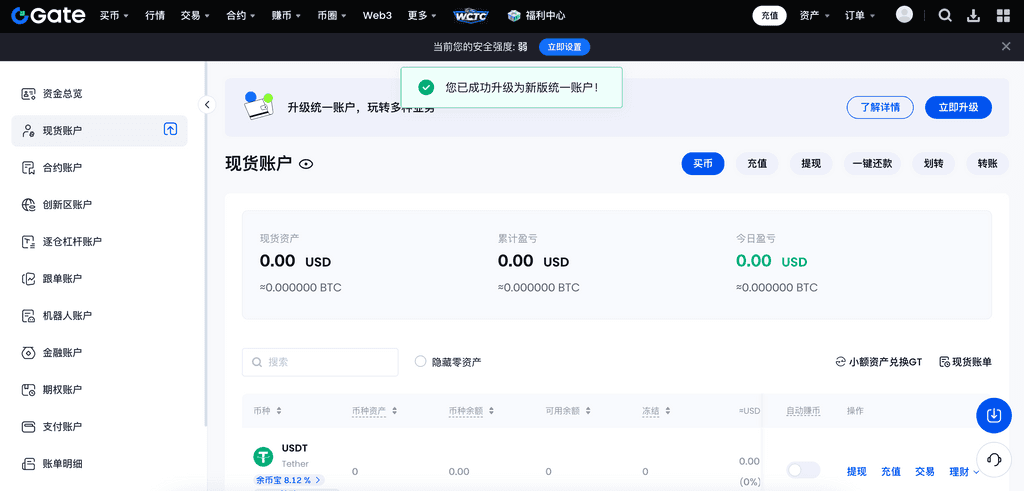1024x491 pixels.
Task: Click the customer support headset icon
Action: [994, 459]
